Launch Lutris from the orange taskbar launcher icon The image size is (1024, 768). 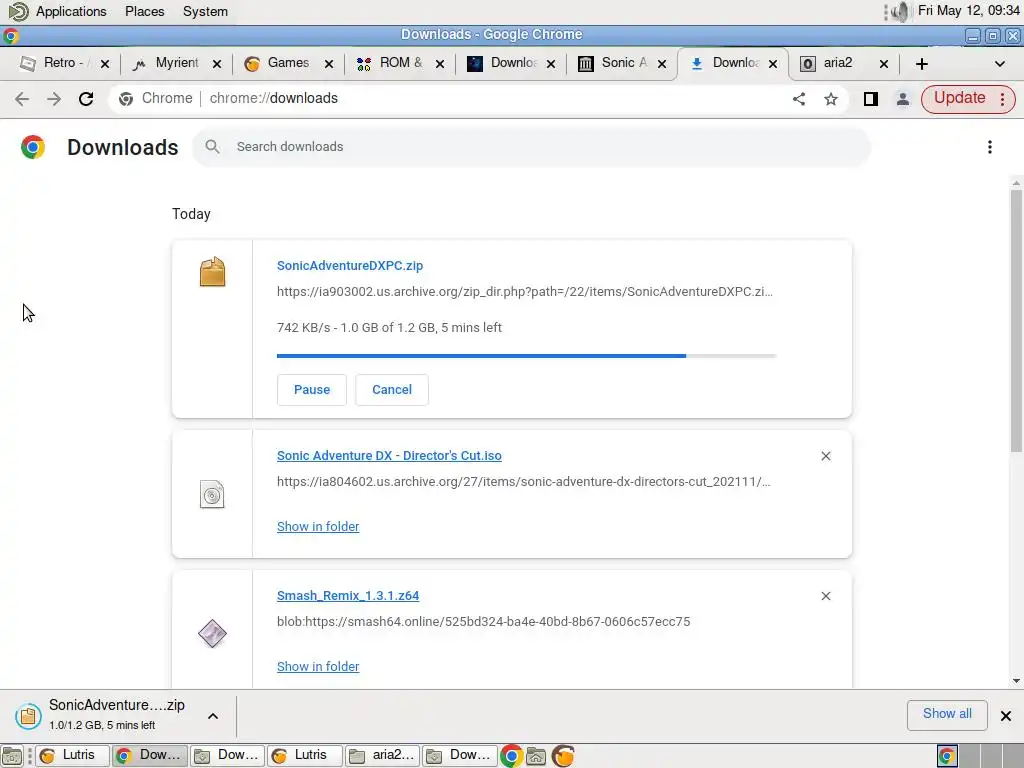(x=563, y=756)
